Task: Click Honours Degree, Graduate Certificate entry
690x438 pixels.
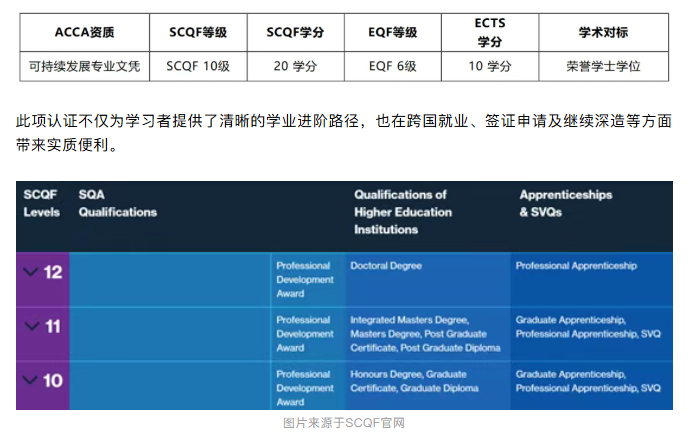Action: [x=408, y=380]
